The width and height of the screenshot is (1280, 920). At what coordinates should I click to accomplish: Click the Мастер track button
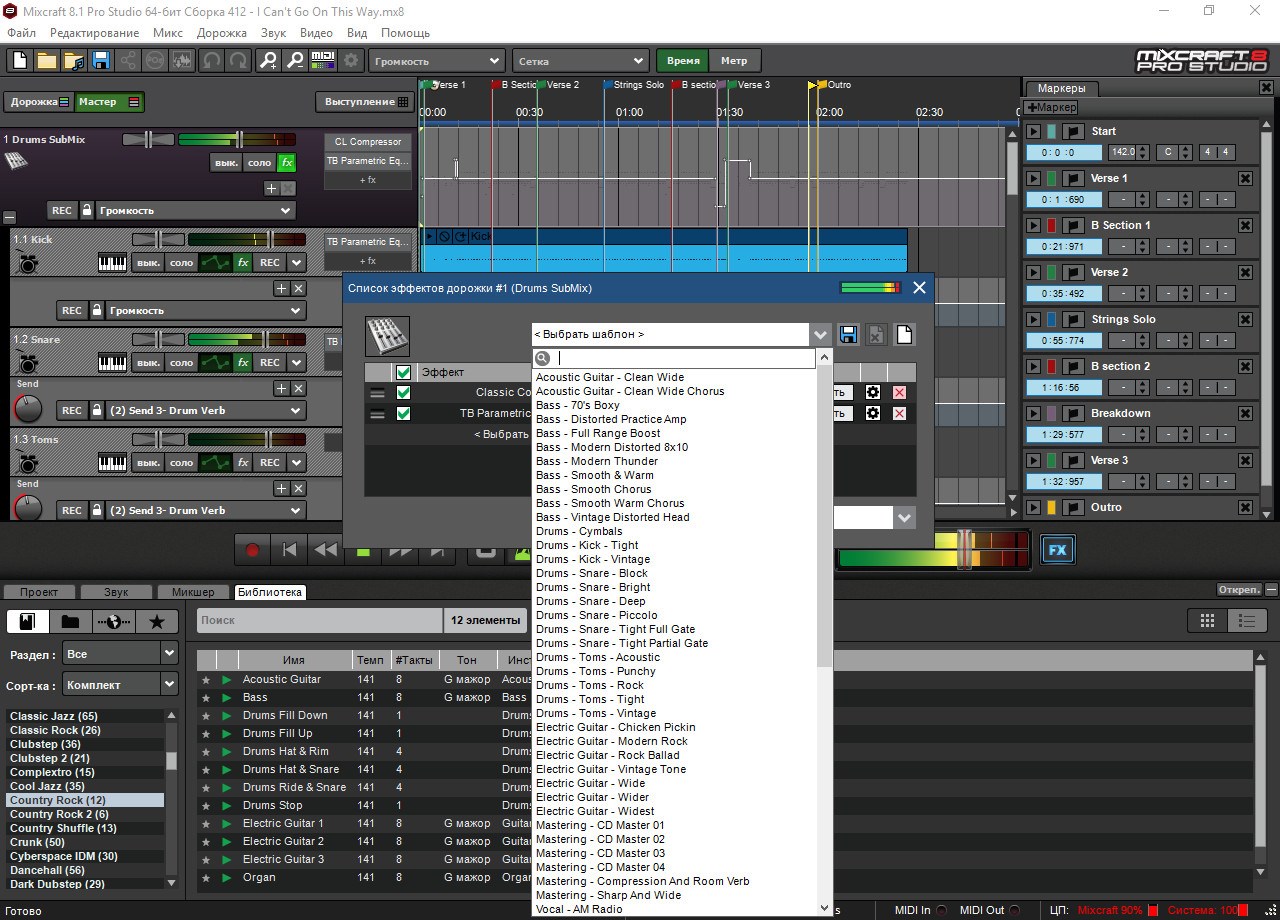coord(109,101)
